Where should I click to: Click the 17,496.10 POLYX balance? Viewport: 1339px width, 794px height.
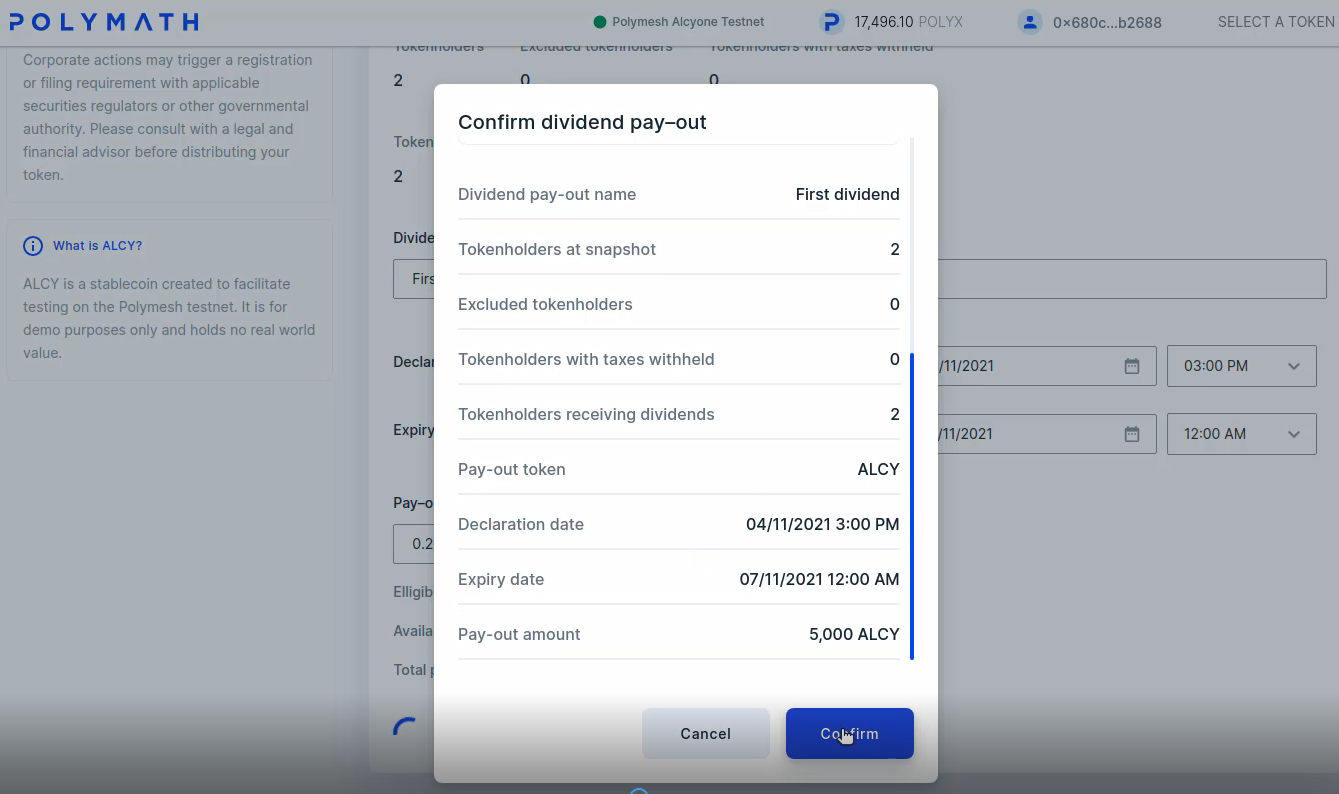coord(908,22)
